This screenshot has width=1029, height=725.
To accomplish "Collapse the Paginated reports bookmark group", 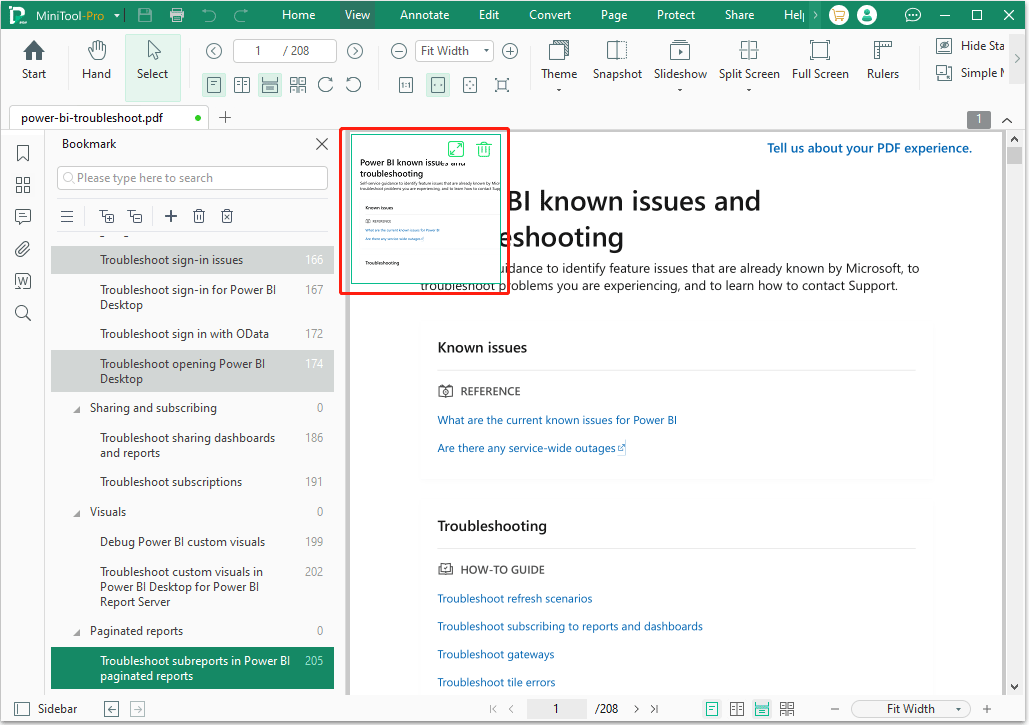I will click(77, 632).
